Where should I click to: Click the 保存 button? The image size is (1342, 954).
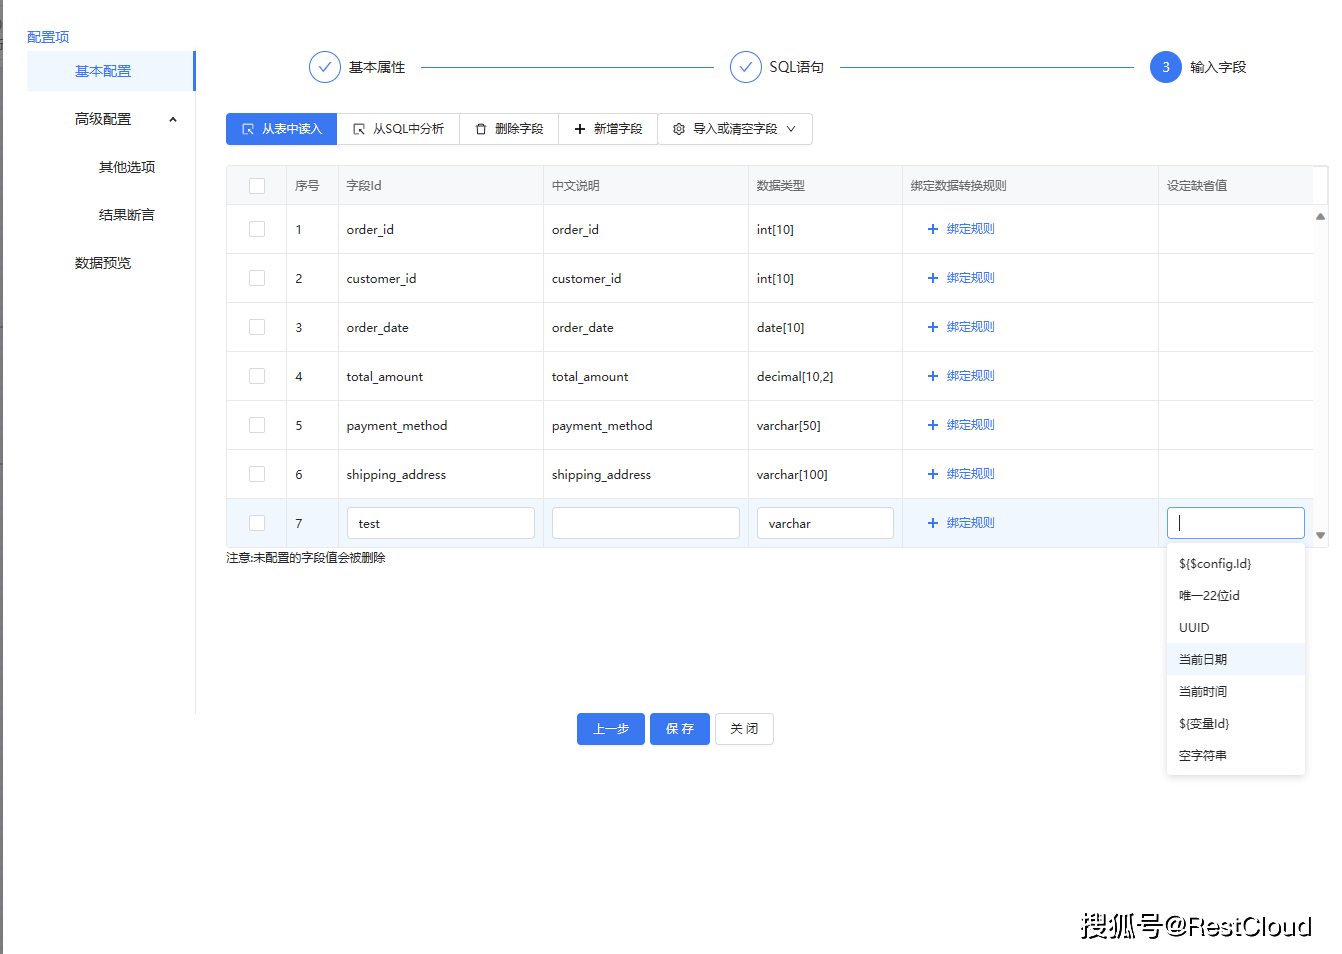click(679, 728)
